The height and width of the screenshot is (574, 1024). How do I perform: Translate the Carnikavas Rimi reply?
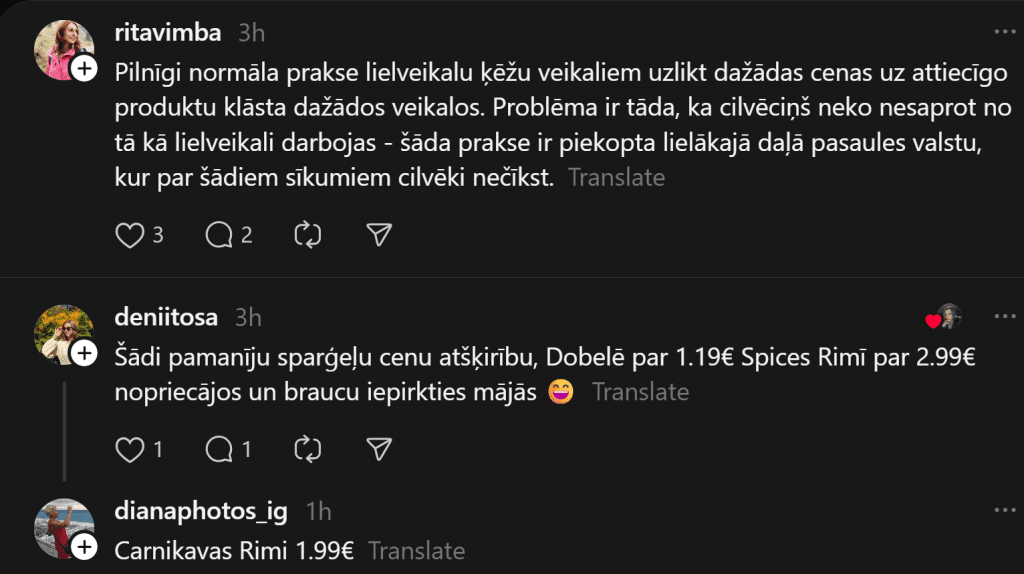coord(416,550)
